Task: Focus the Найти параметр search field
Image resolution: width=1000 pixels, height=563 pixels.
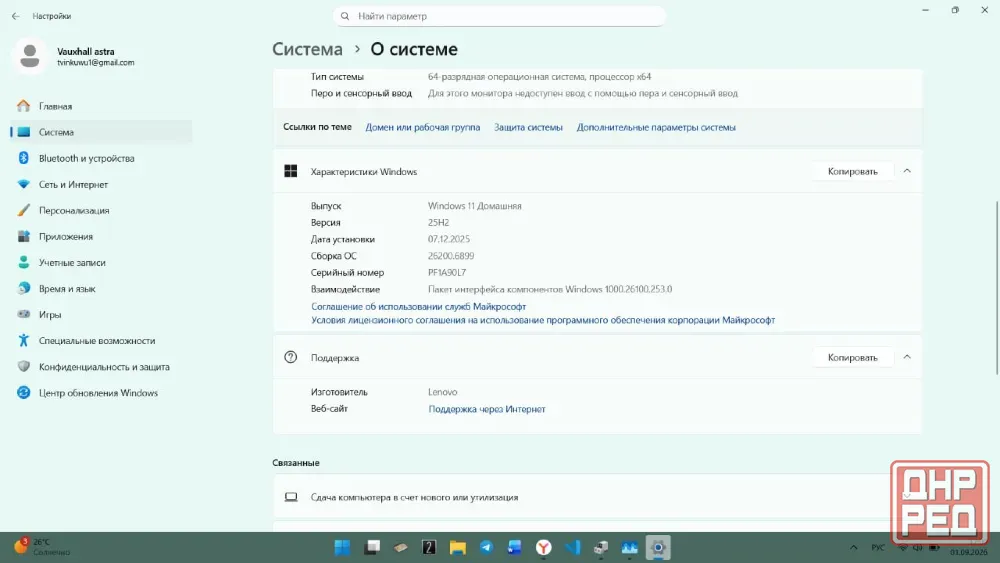Action: point(499,16)
